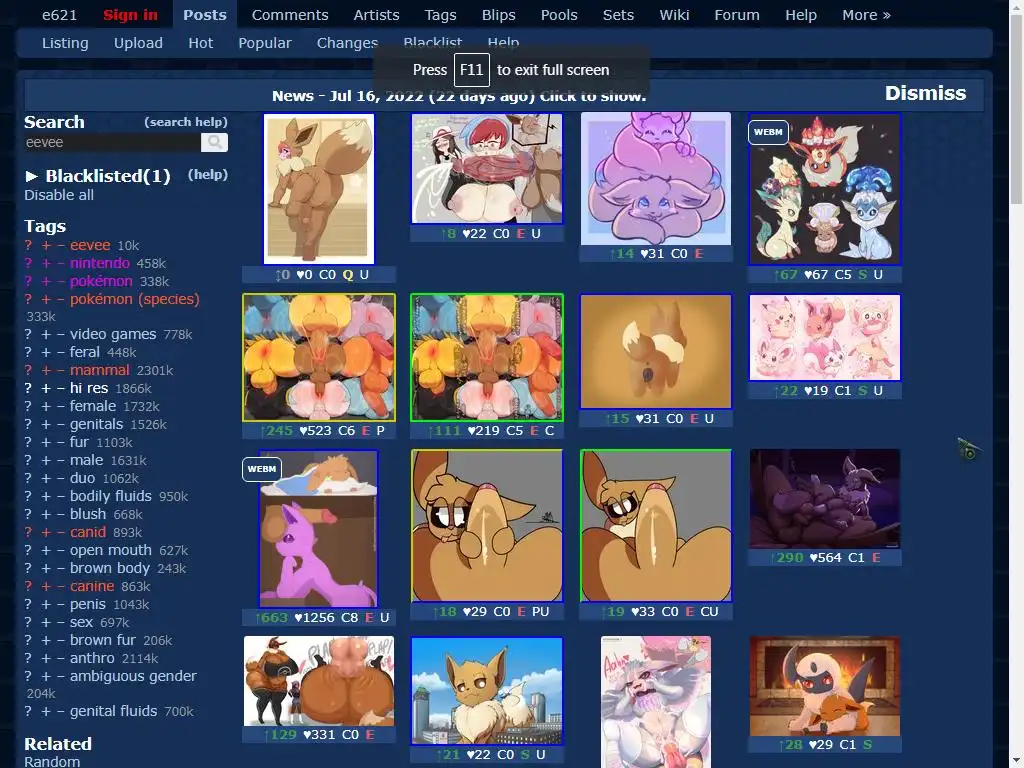
Task: Expand the Blacklisted(1) section
Action: coord(98,176)
